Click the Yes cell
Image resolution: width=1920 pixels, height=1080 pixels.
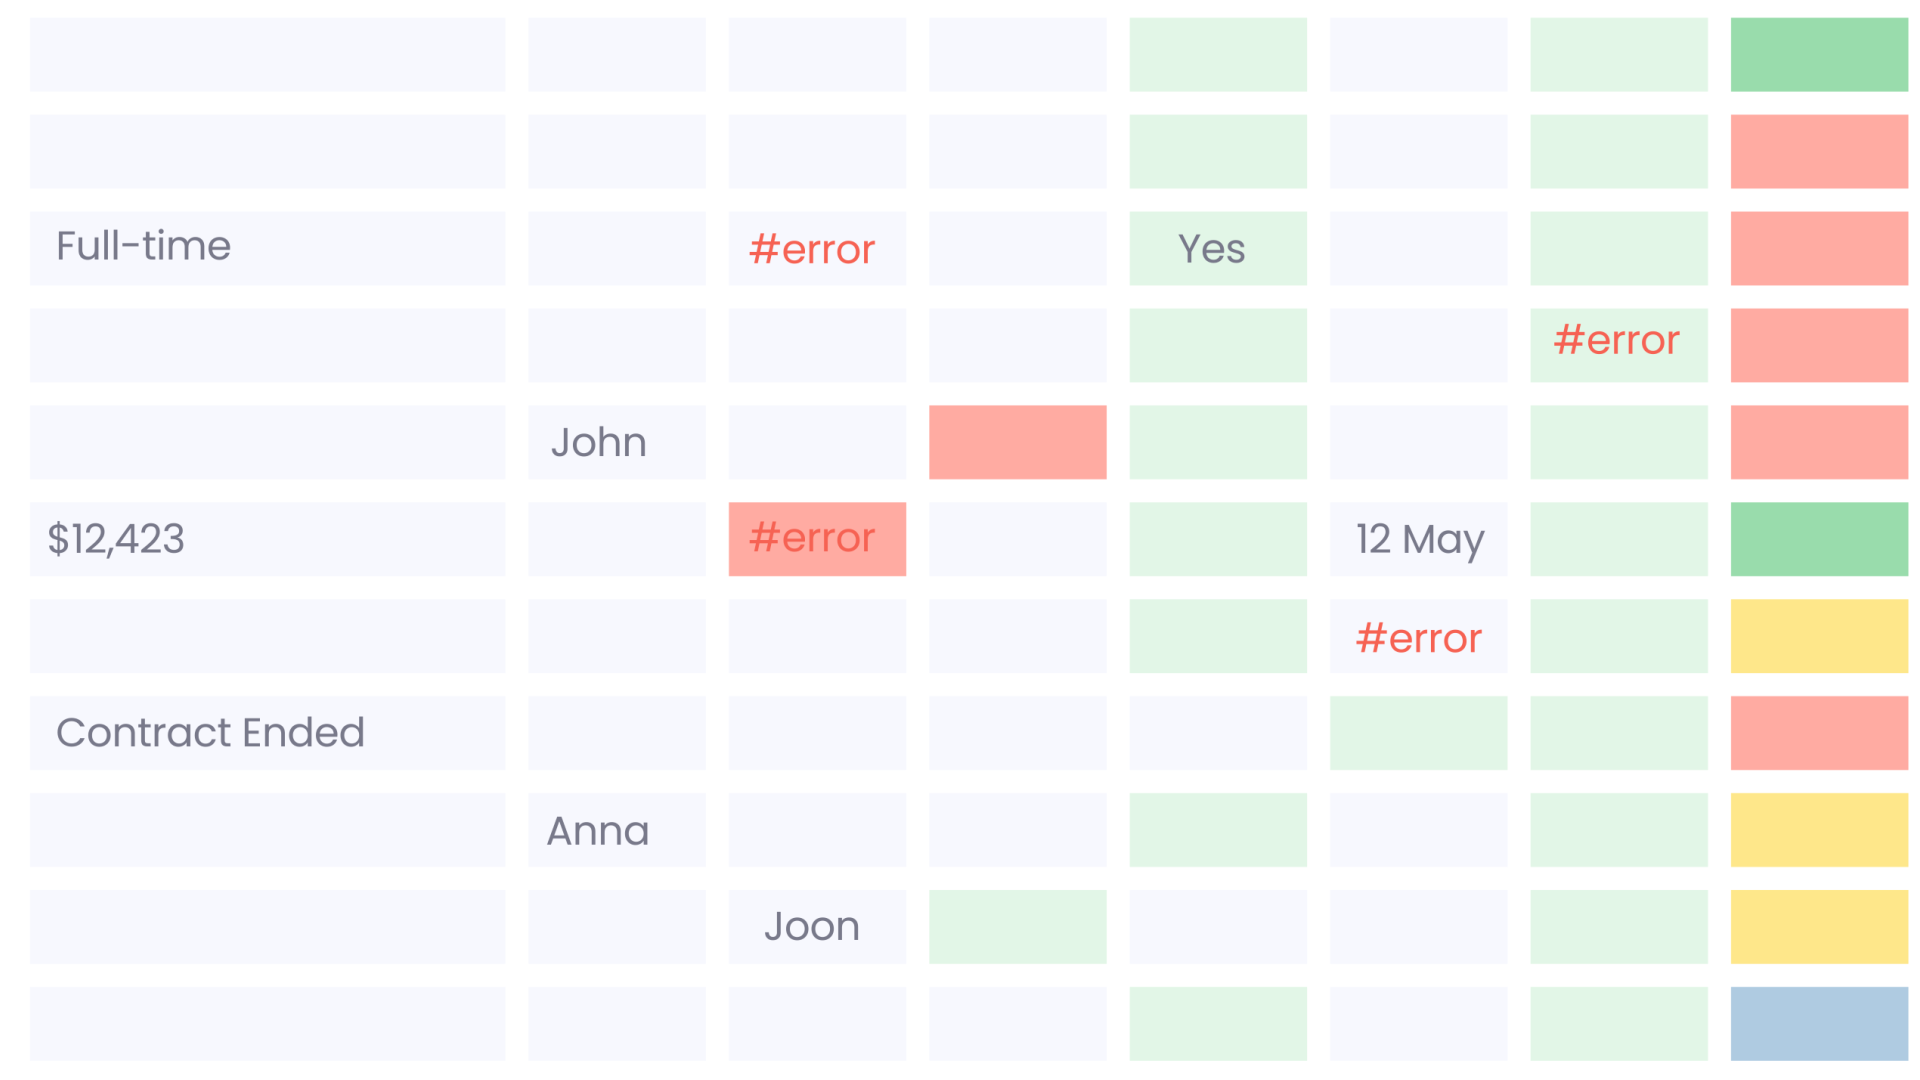tap(1218, 248)
